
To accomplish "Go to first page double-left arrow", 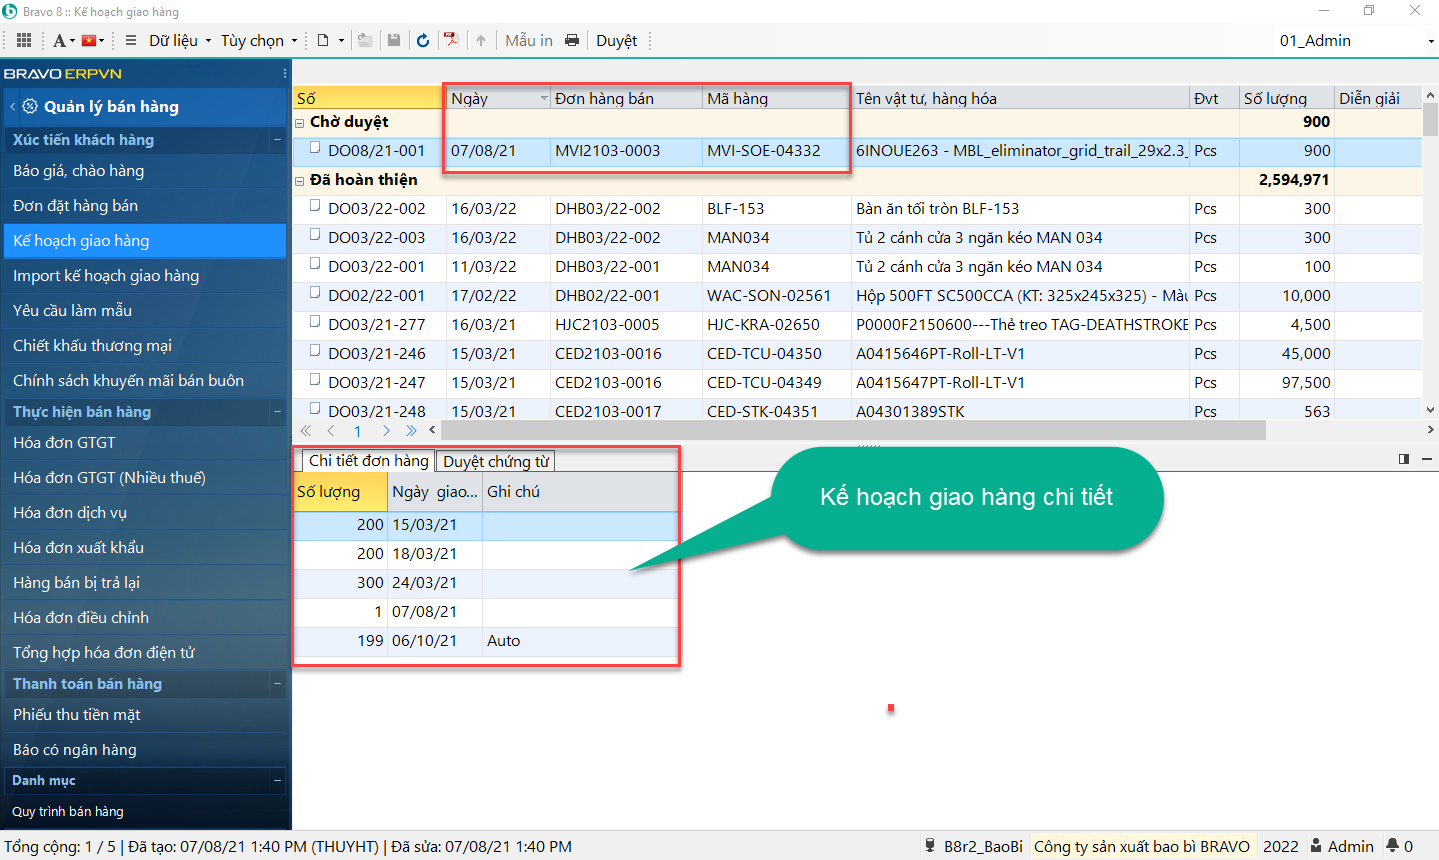I will point(306,431).
